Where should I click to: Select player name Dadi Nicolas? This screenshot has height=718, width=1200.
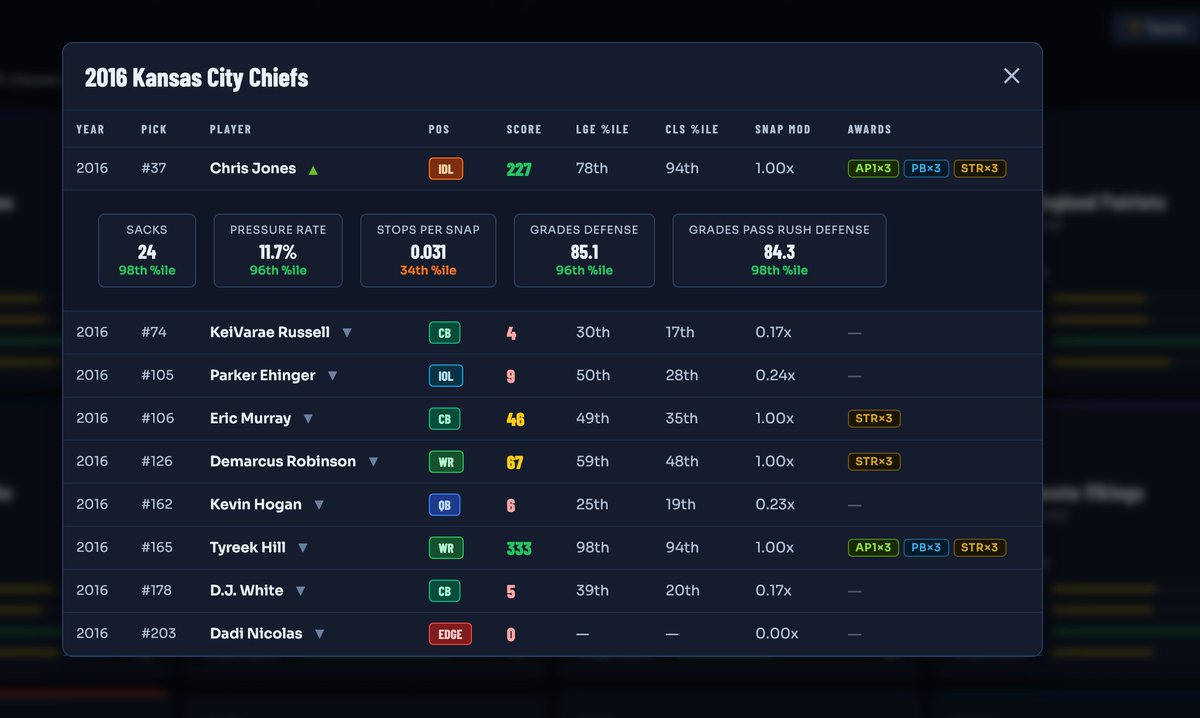(x=256, y=633)
